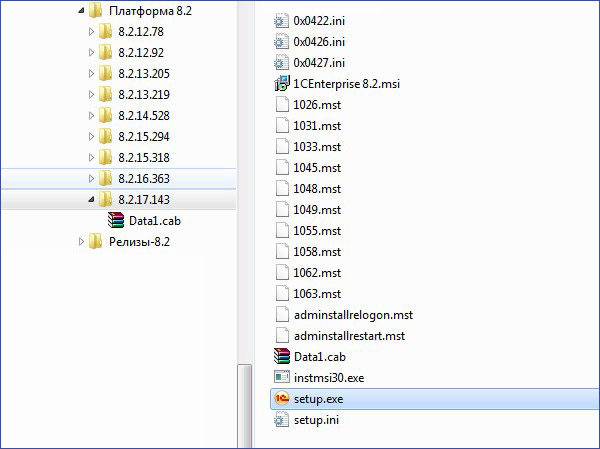This screenshot has height=449, width=600.
Task: Click the 8.2.13.205 folder icon
Action: [105, 73]
